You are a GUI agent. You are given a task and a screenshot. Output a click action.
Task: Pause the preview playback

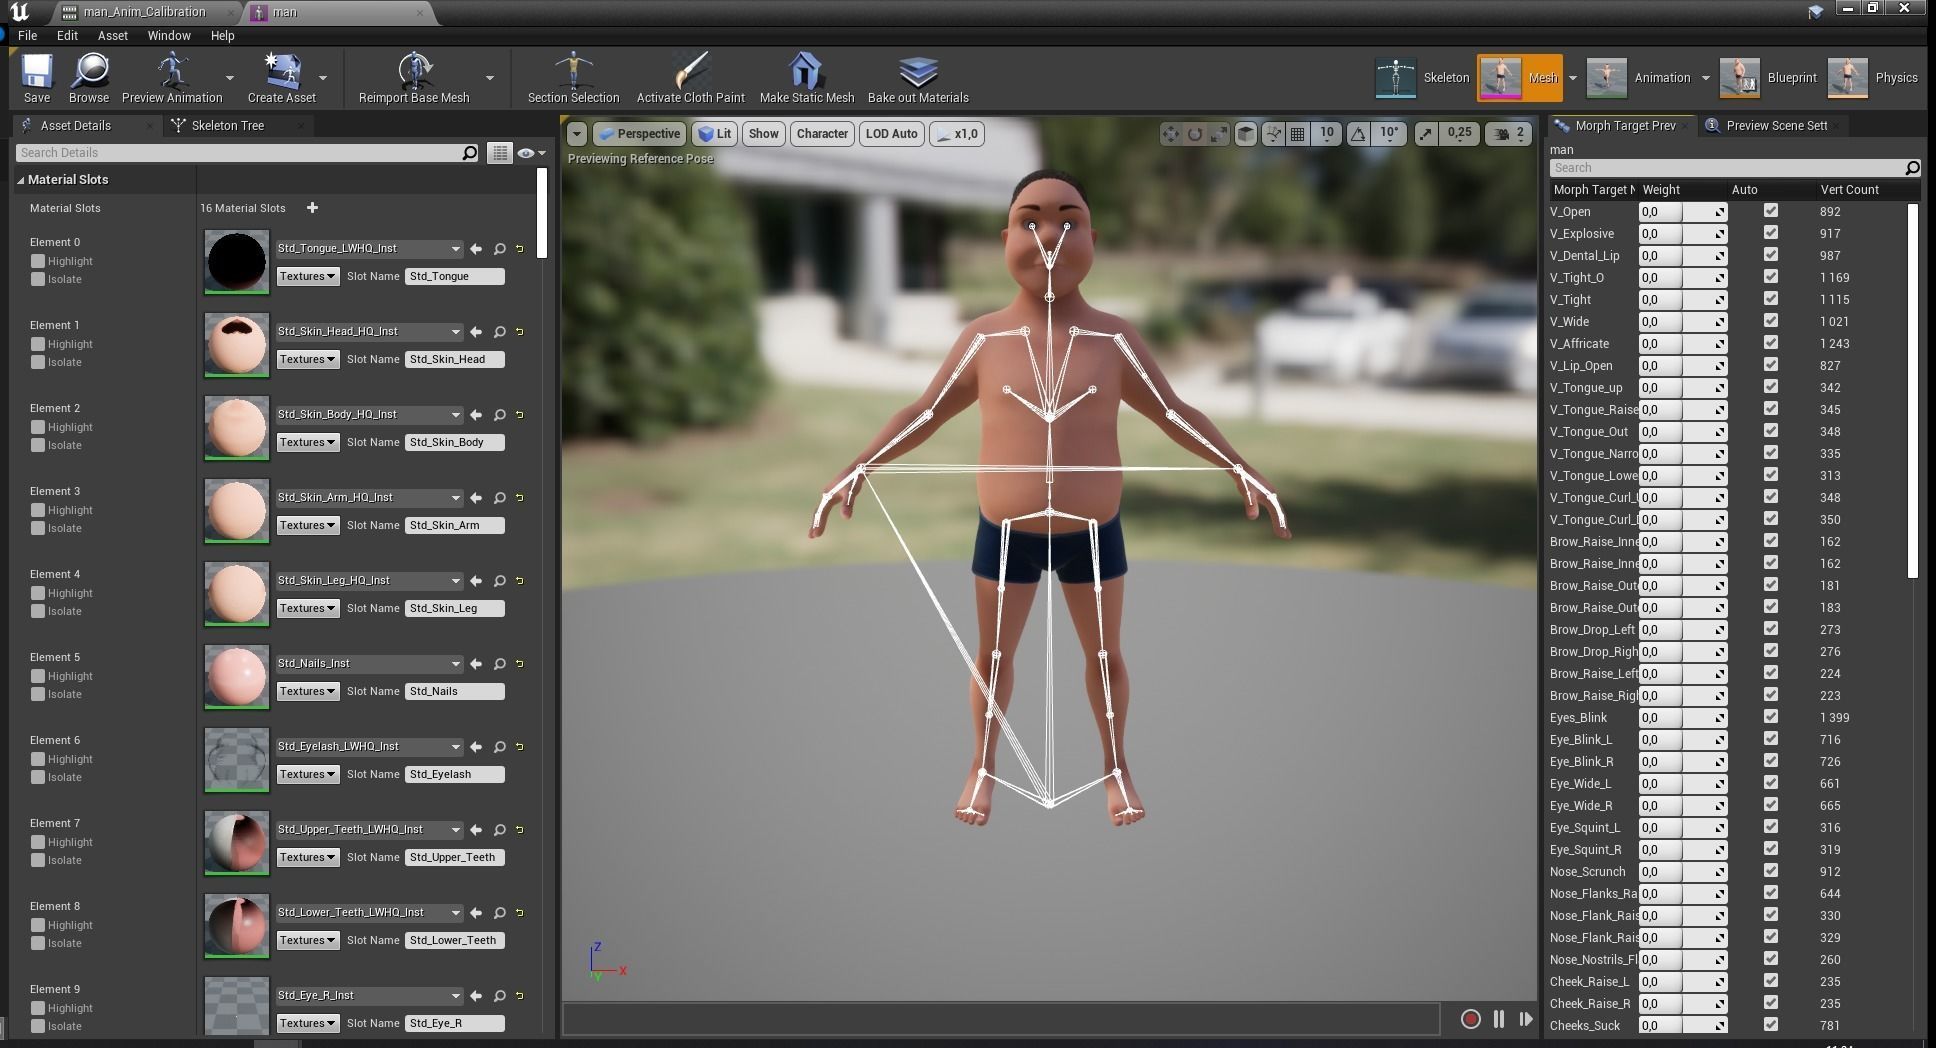click(1498, 1019)
